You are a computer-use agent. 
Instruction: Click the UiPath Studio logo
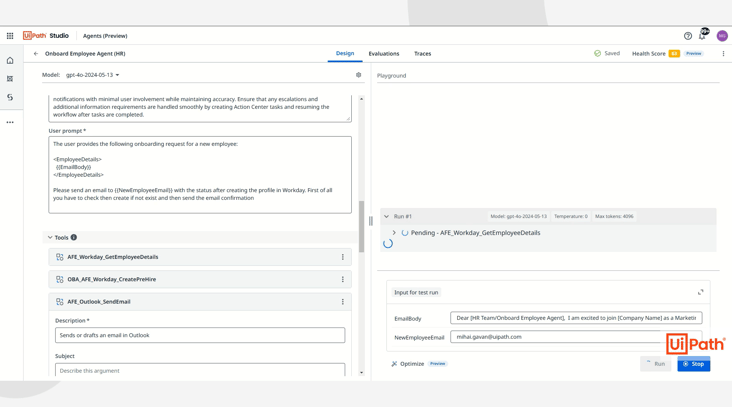46,35
